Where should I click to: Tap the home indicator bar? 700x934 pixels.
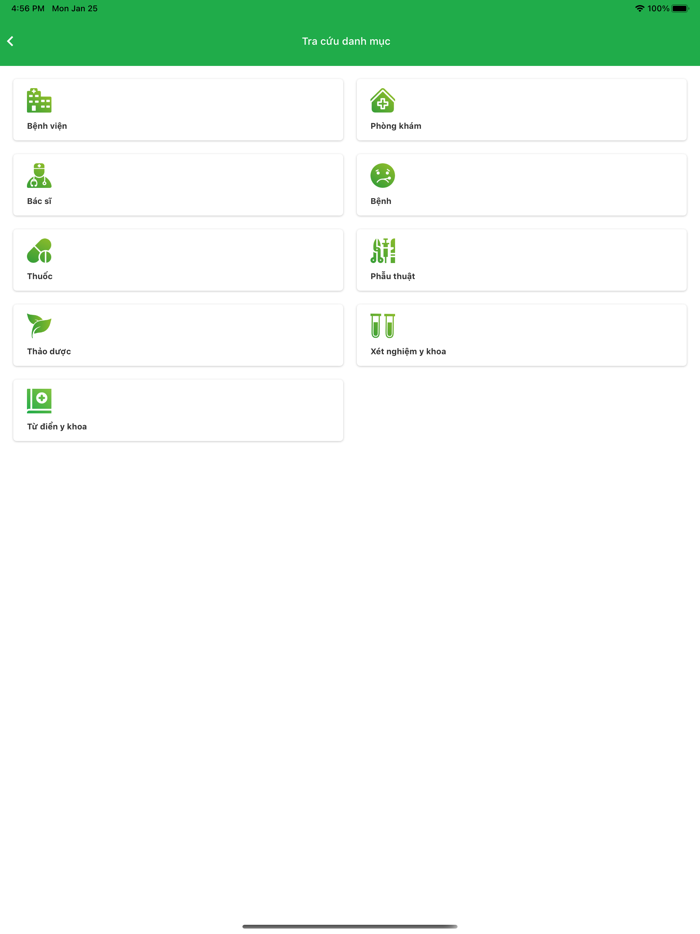(350, 926)
